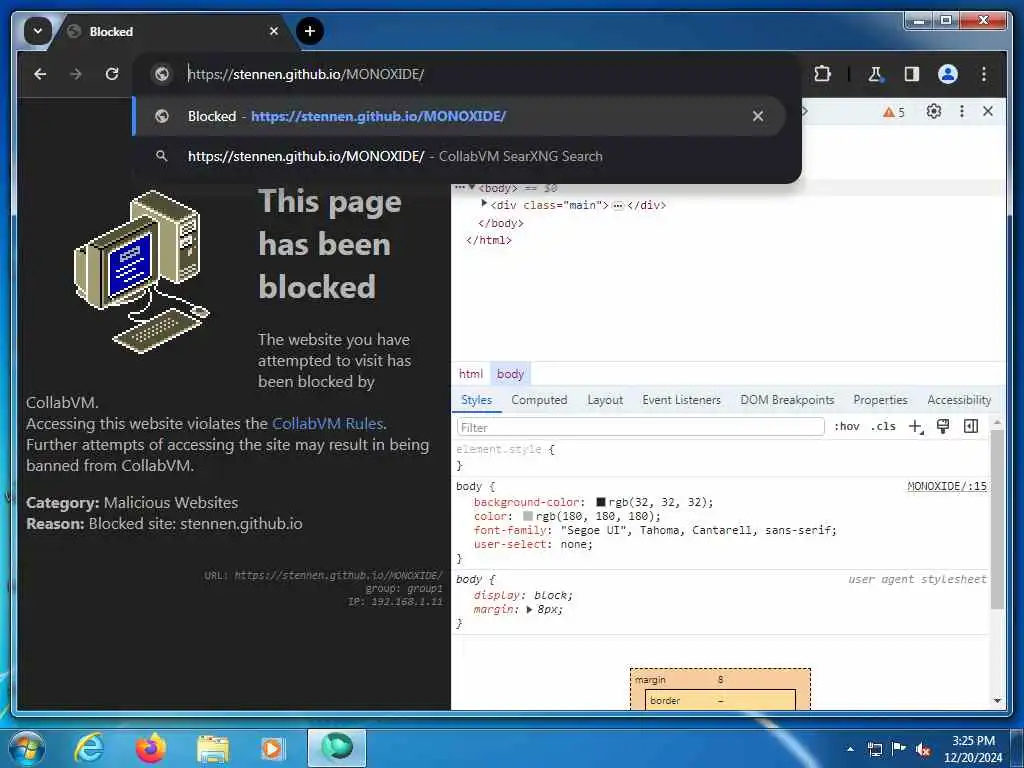The width and height of the screenshot is (1024, 768).
Task: Open the tab search dropdown chevron
Action: click(38, 31)
